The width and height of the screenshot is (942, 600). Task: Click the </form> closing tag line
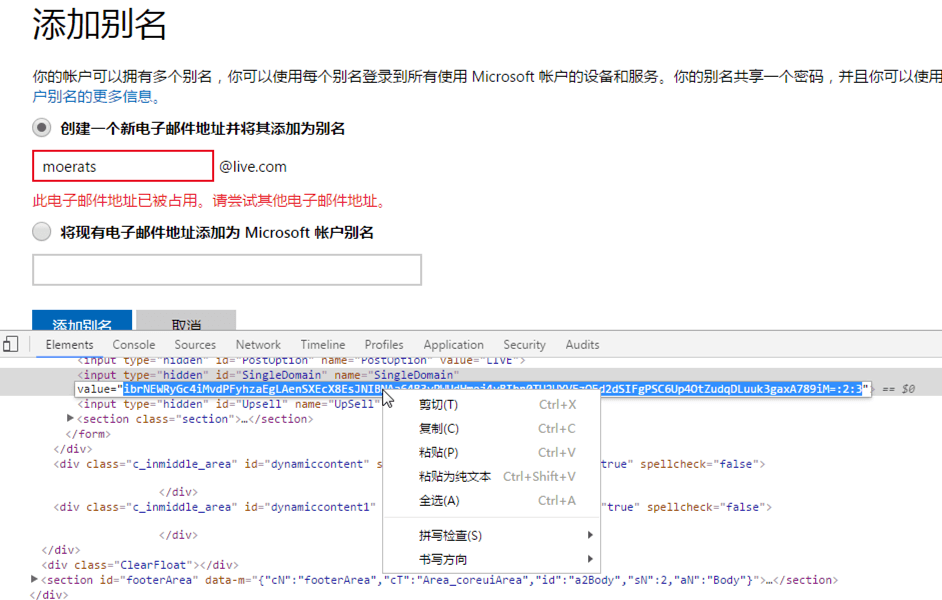click(88, 434)
